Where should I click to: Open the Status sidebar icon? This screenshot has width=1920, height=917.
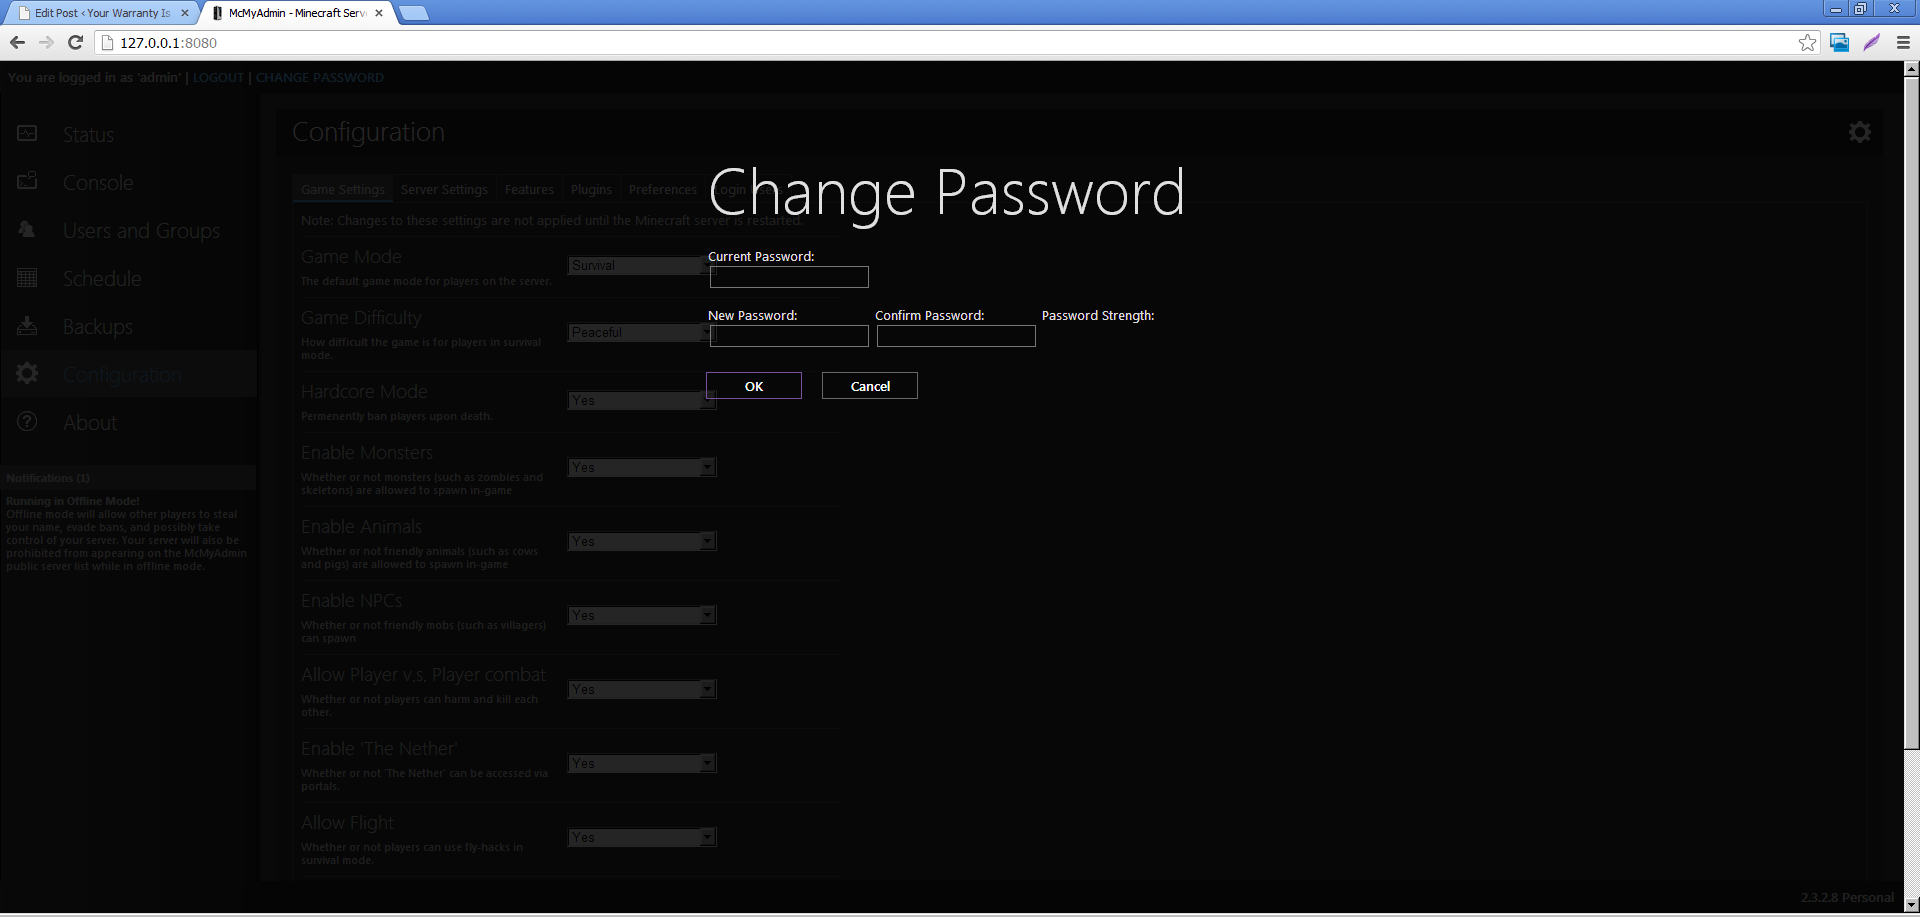(27, 133)
